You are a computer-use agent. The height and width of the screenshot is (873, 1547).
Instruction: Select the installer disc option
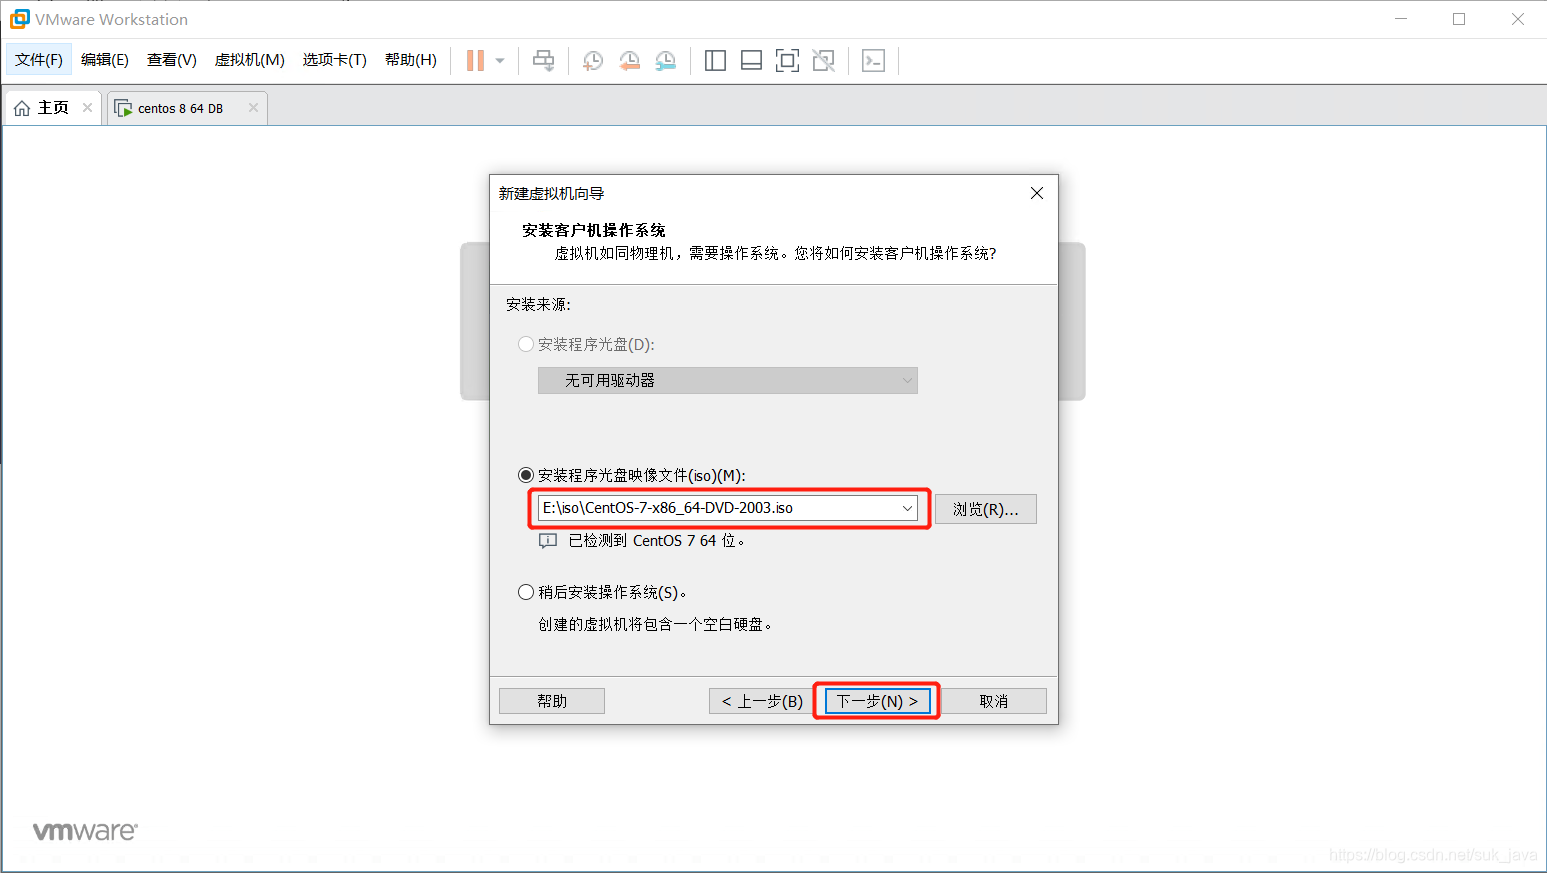click(526, 343)
